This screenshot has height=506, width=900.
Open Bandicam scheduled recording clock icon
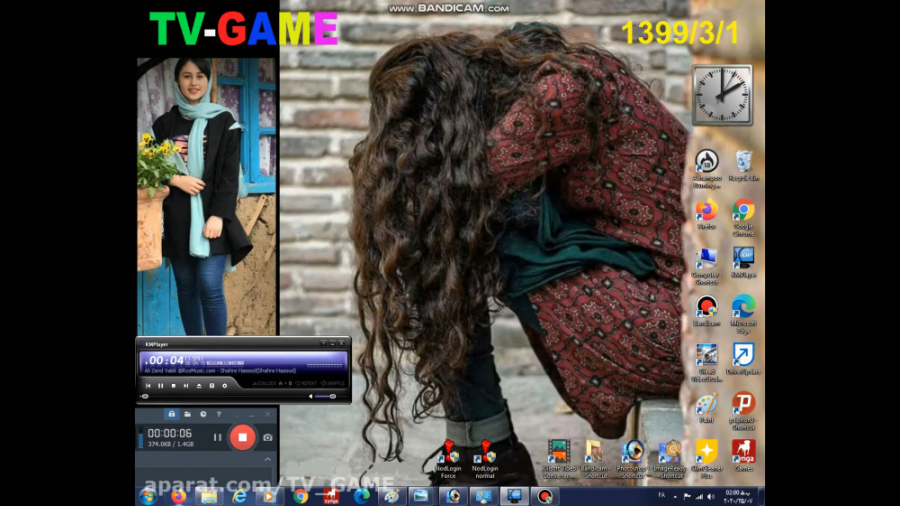[x=203, y=413]
